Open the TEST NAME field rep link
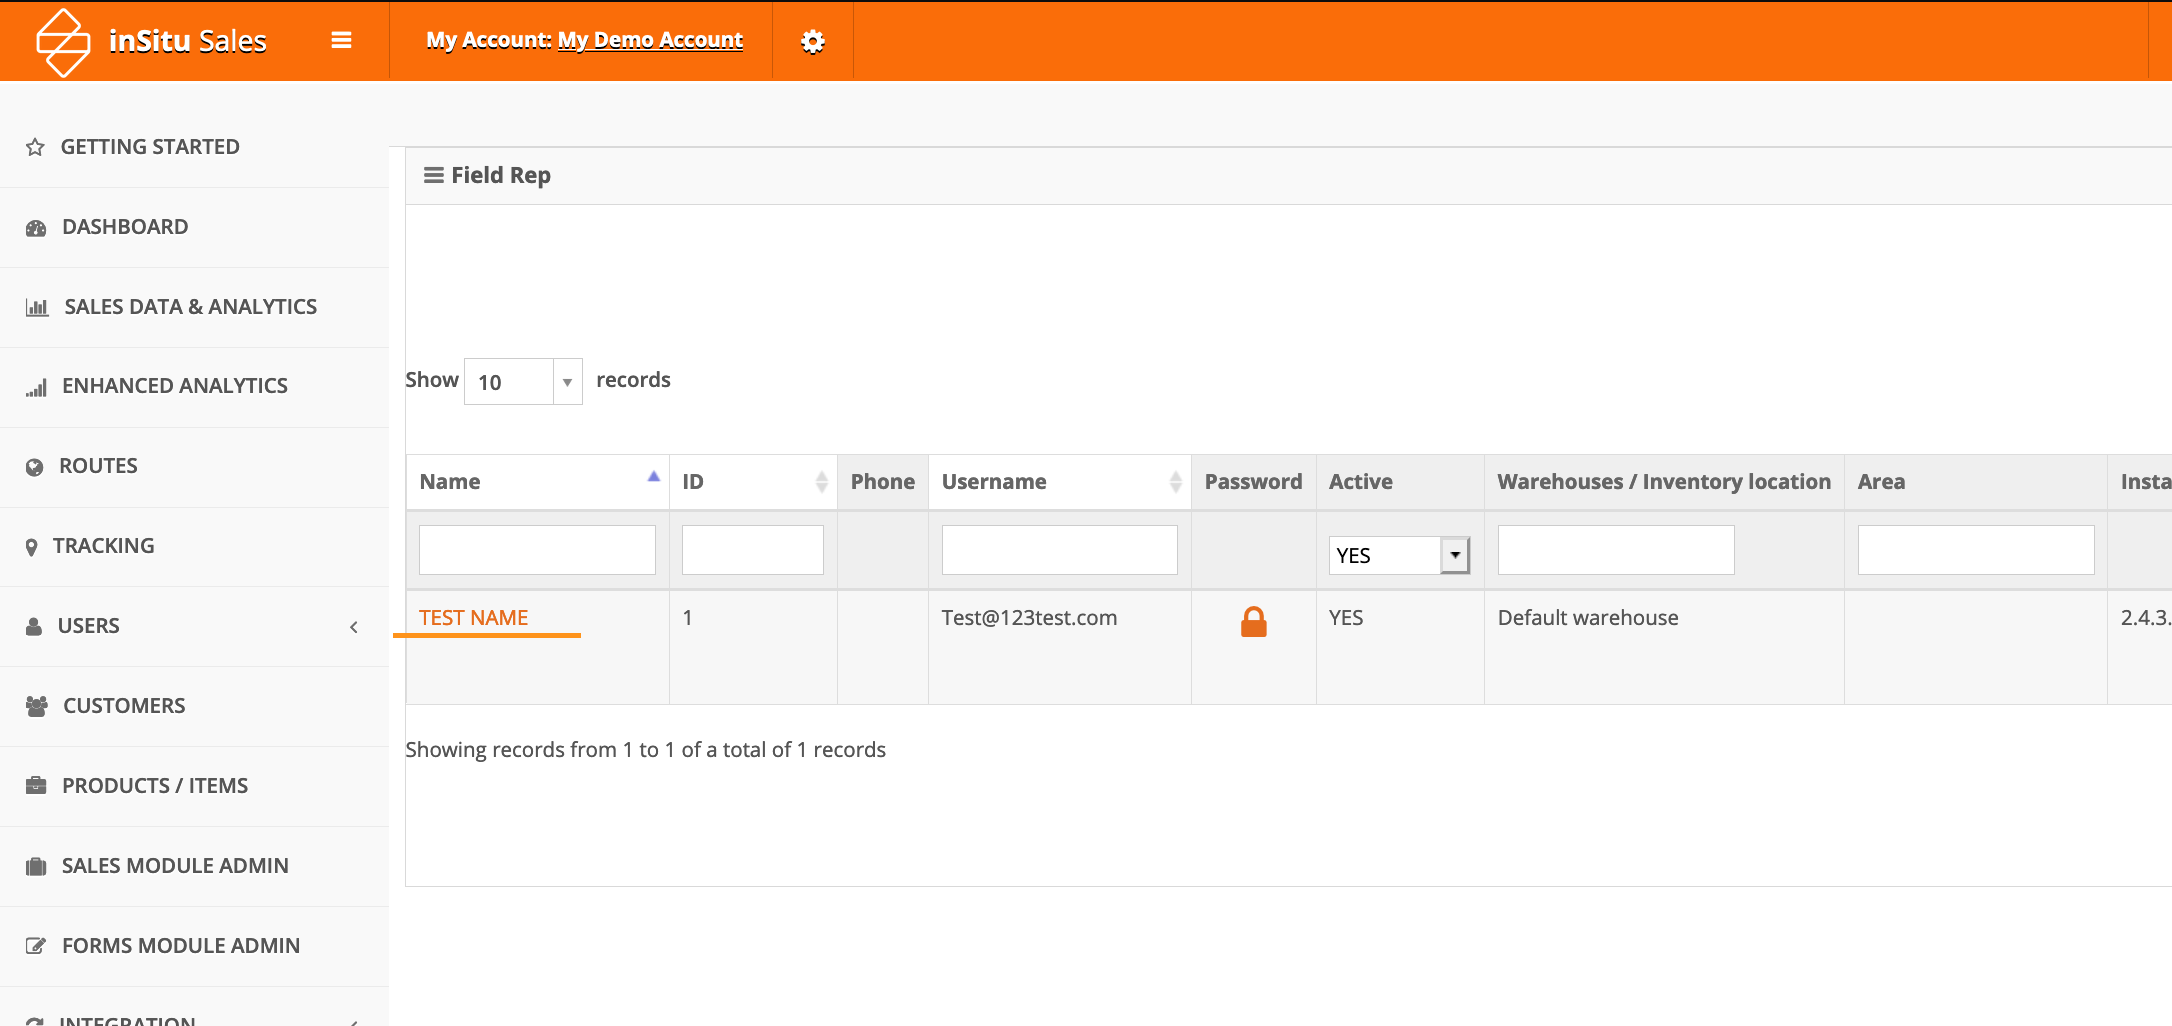Screen dimensions: 2172x1026 (473, 618)
